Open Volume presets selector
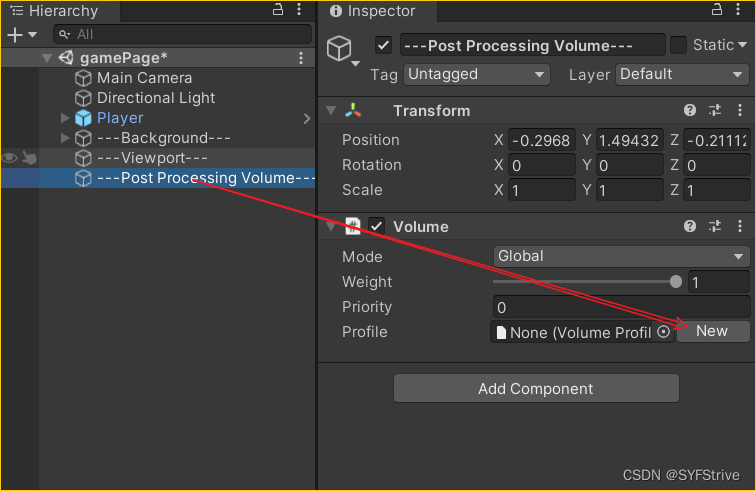Image resolution: width=756 pixels, height=491 pixels. point(715,226)
